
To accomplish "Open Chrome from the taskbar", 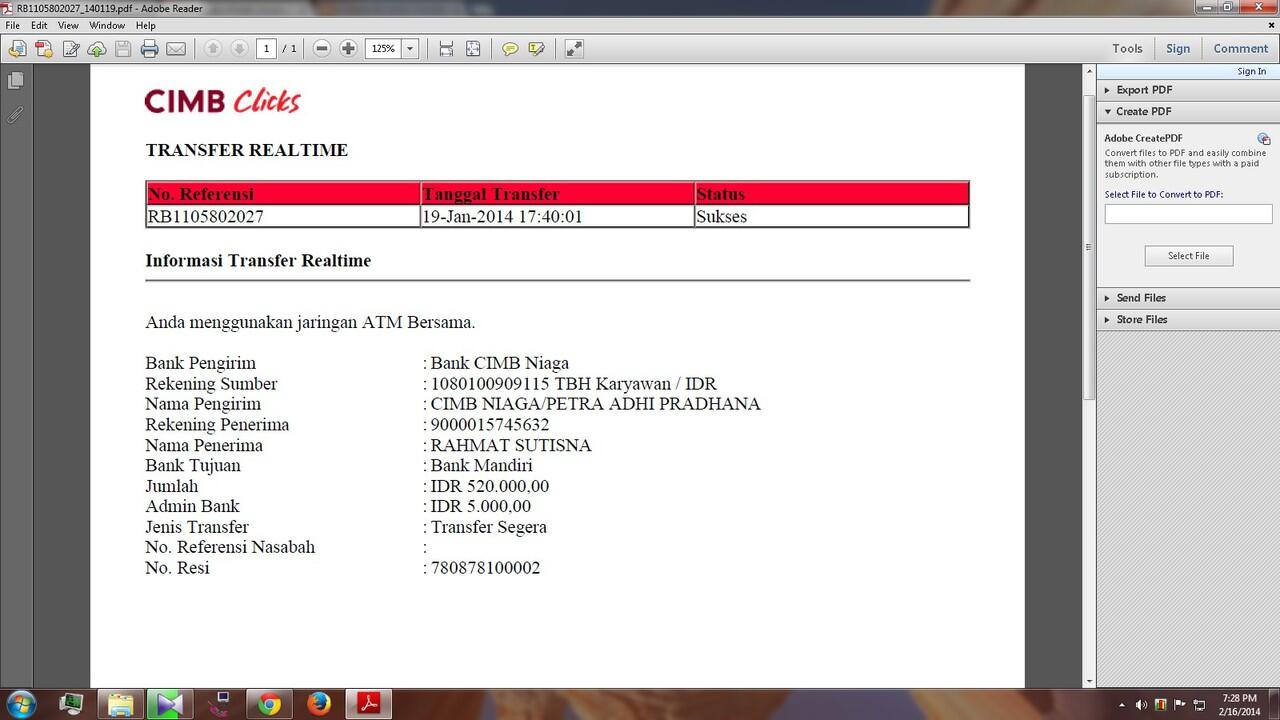I will coord(269,704).
